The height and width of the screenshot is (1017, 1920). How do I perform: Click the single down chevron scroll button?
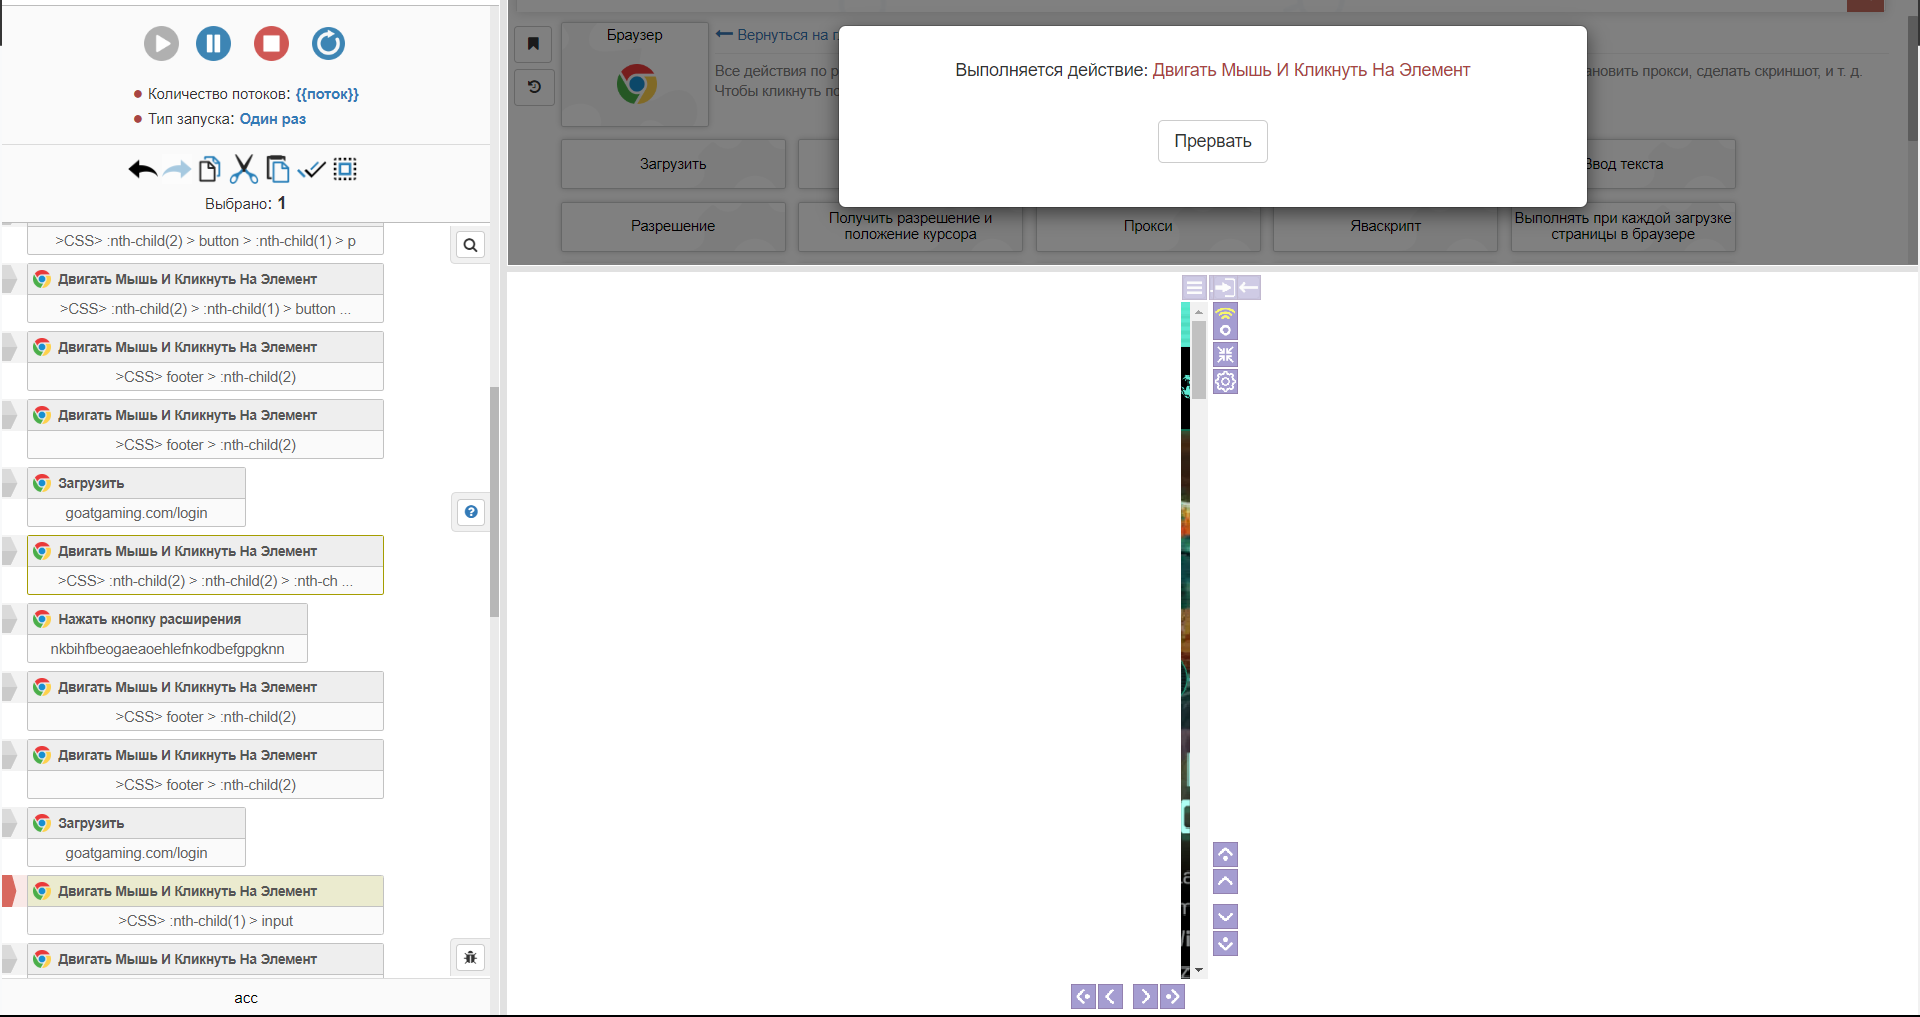(1225, 916)
